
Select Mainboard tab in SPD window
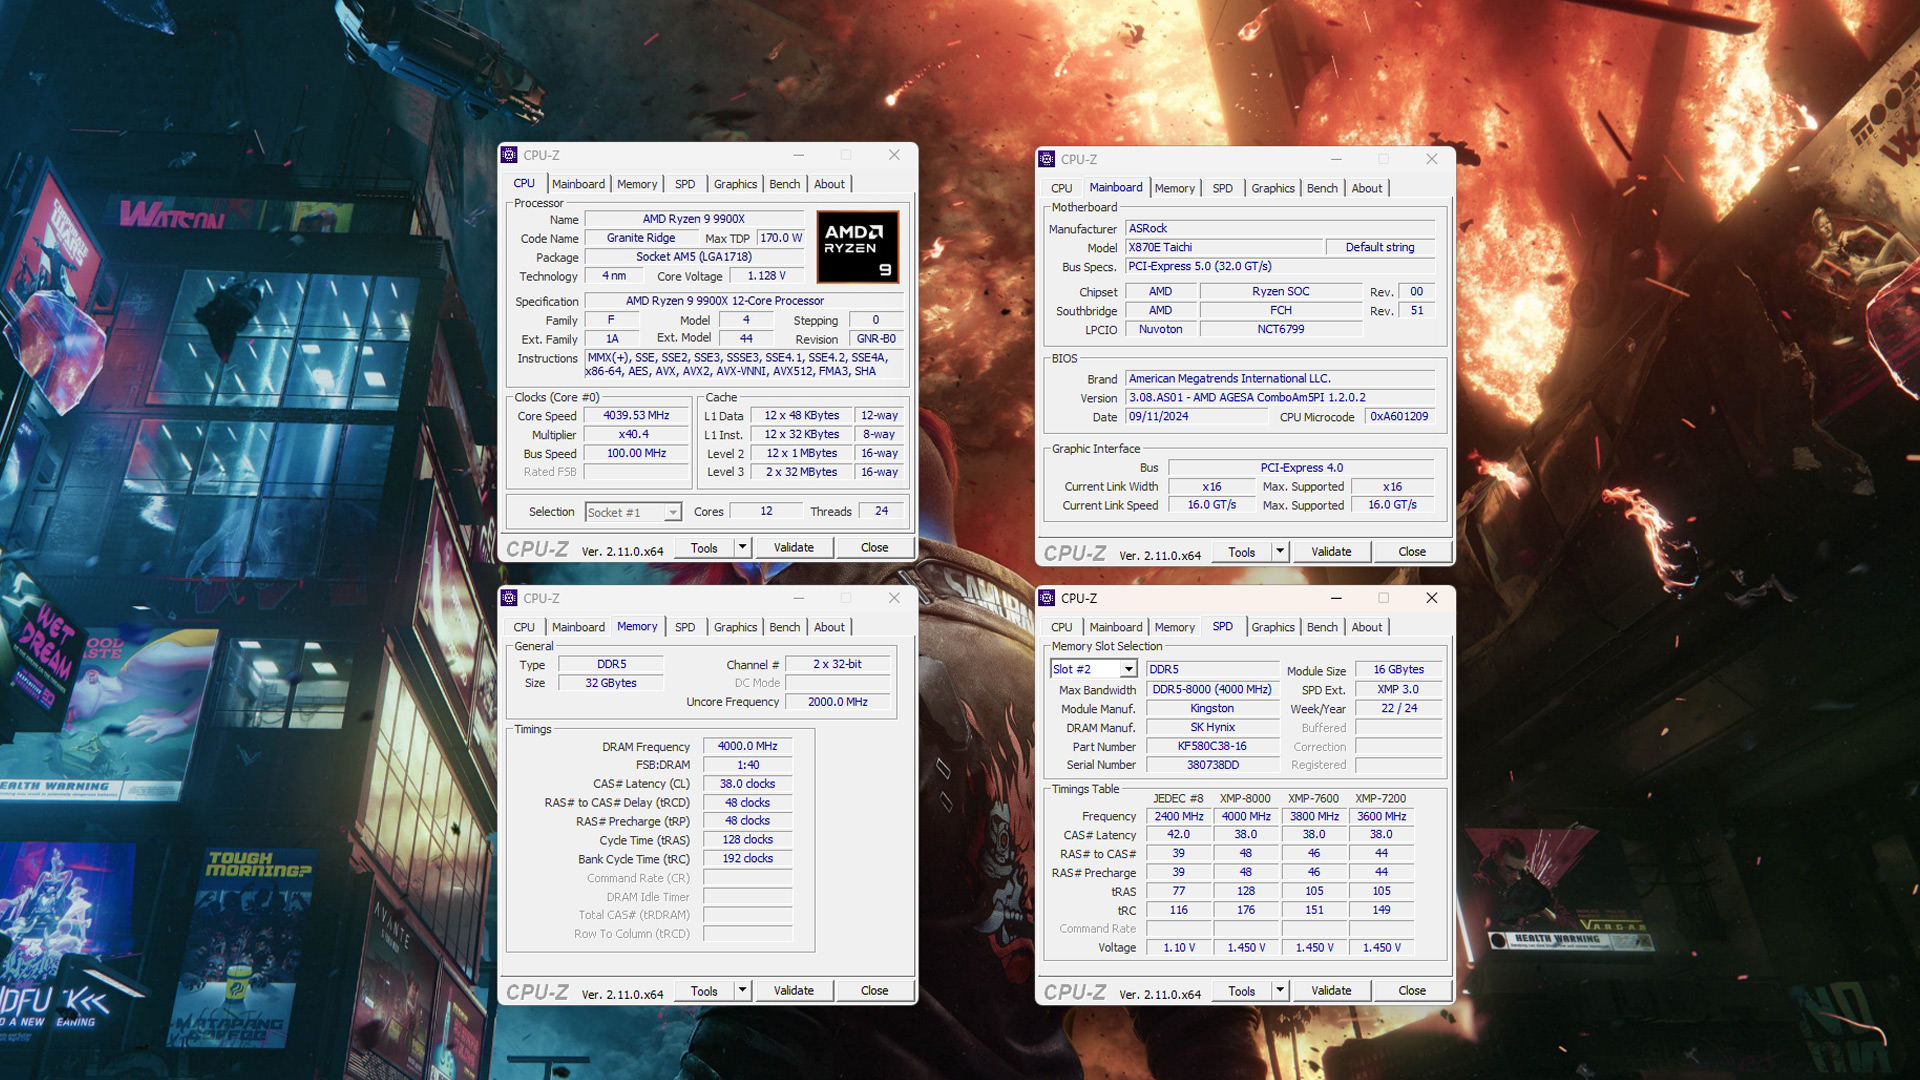pos(1116,627)
